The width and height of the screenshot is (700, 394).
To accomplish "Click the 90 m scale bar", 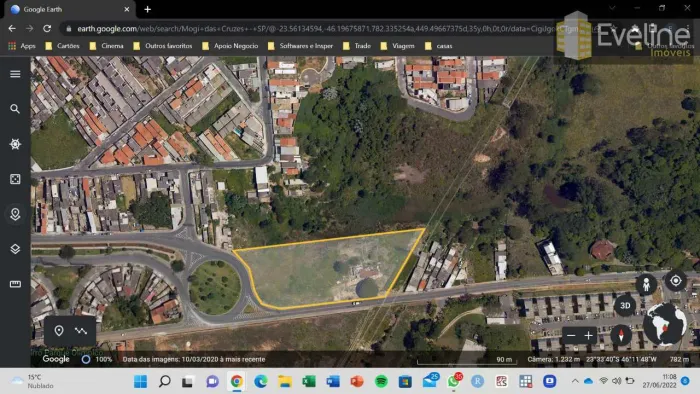I will point(467,360).
